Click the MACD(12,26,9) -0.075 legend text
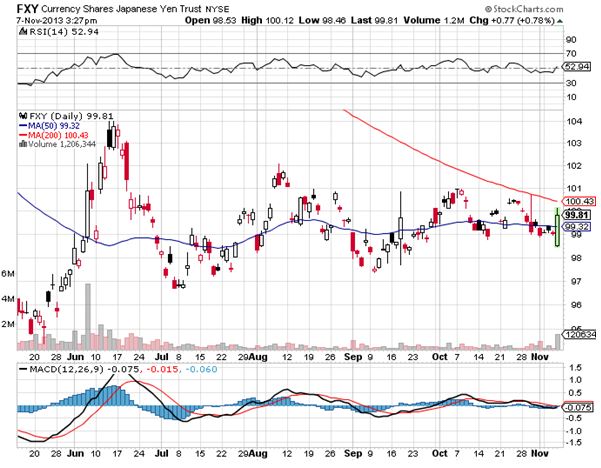This screenshot has height=468, width=601. (84, 369)
